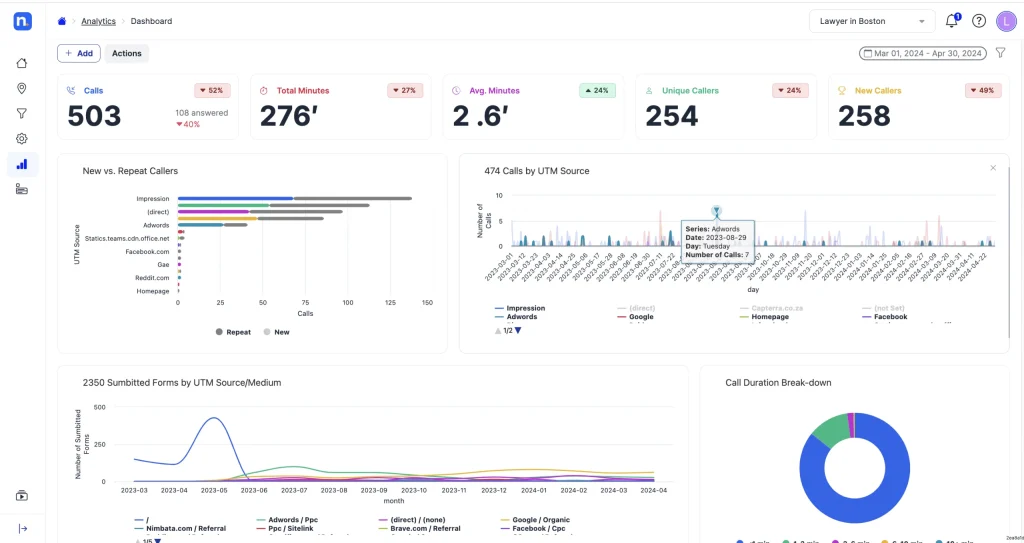Toggle Repeat series in callers legend
Viewport: 1024px width, 543px height.
[x=233, y=332]
